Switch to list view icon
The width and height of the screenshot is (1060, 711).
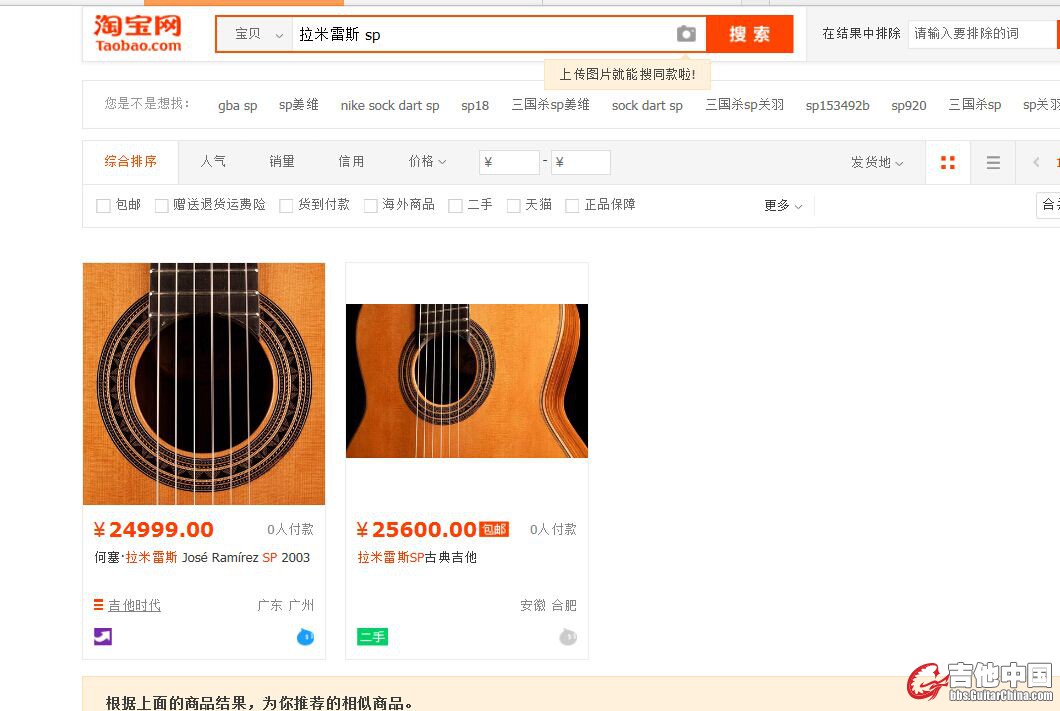click(x=993, y=162)
